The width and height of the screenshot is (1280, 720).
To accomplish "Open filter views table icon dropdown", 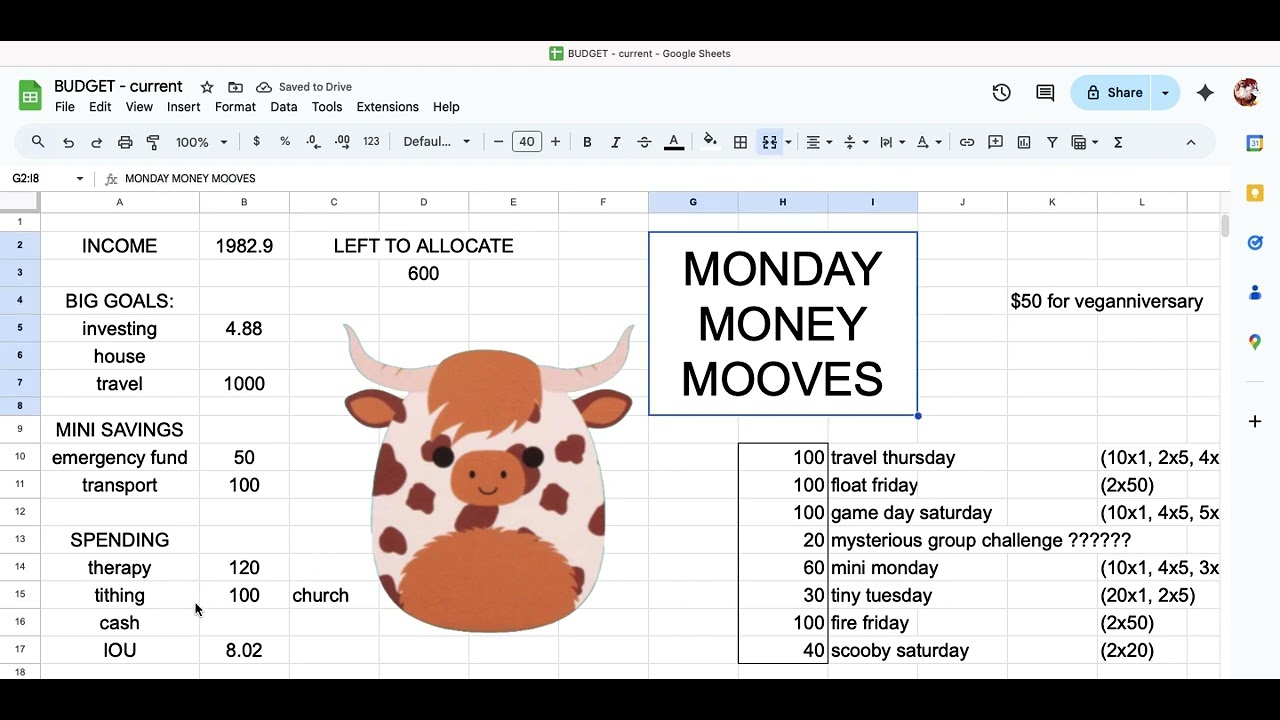I will pyautogui.click(x=1085, y=142).
